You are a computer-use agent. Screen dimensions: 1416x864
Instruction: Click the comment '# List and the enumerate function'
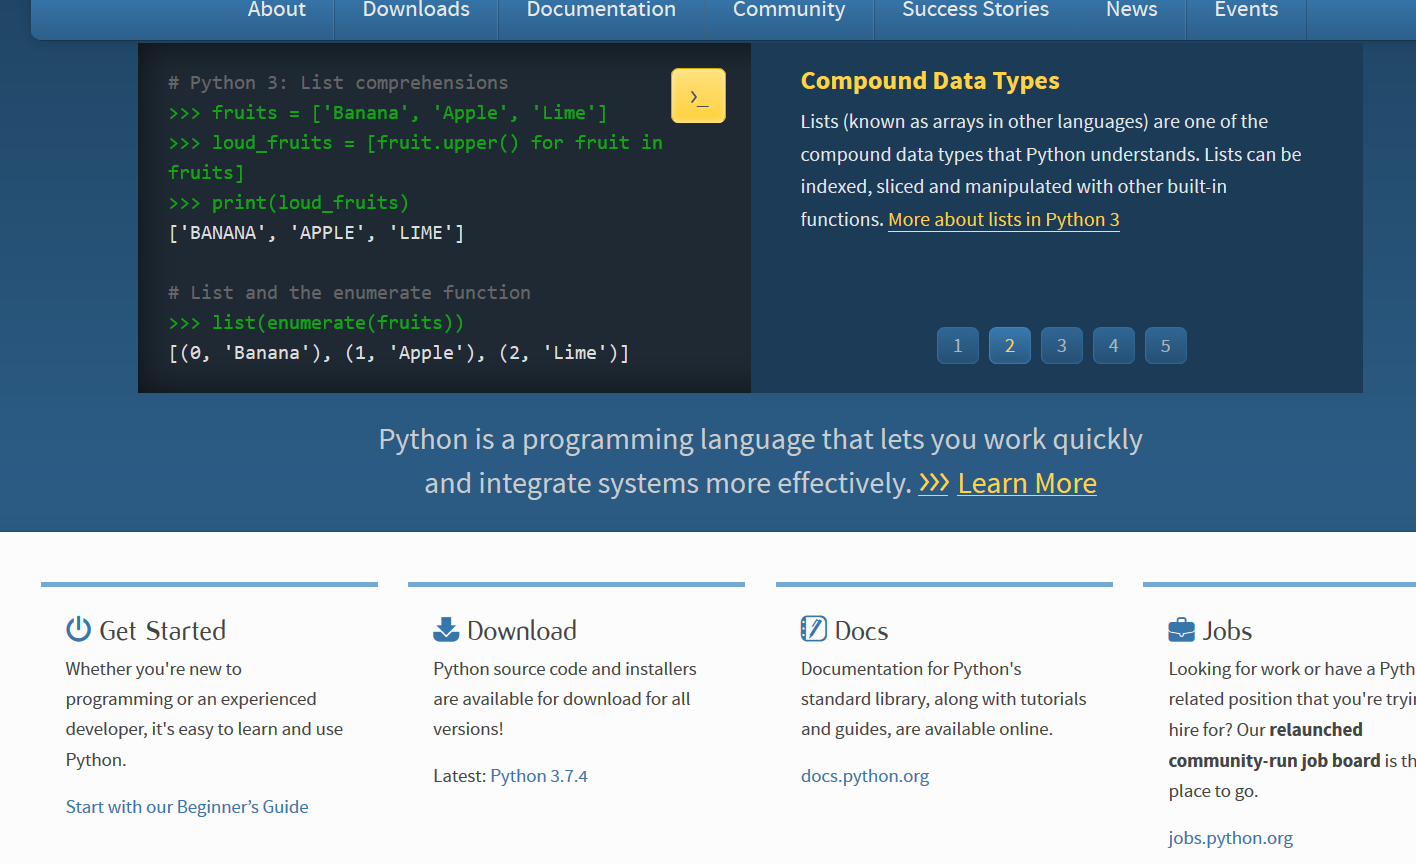click(349, 293)
